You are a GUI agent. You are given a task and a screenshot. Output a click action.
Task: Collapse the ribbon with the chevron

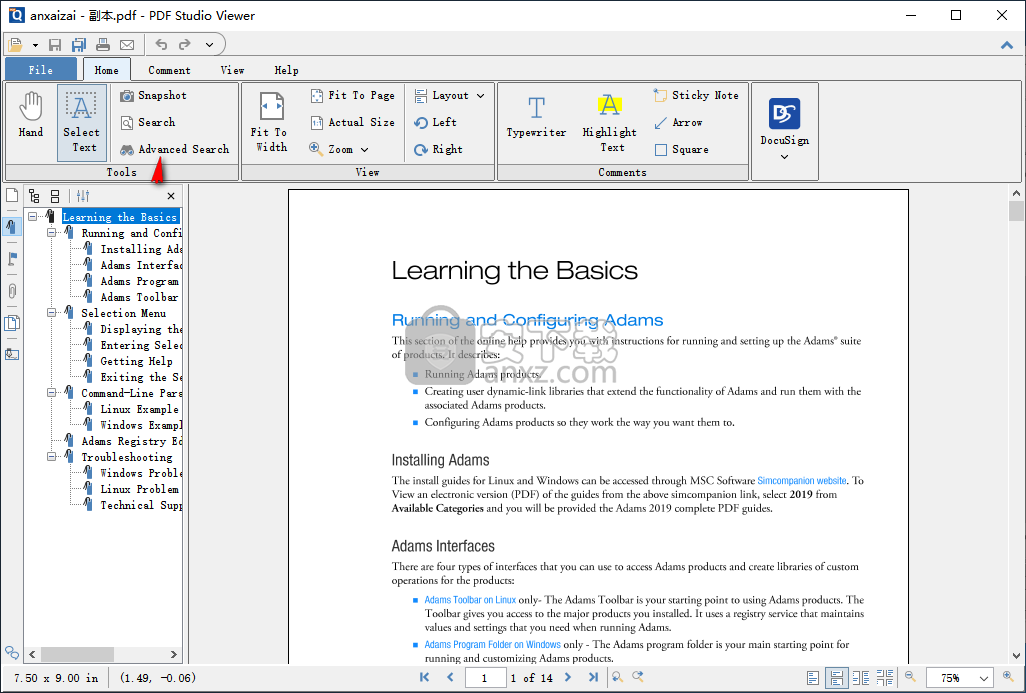tap(1006, 45)
